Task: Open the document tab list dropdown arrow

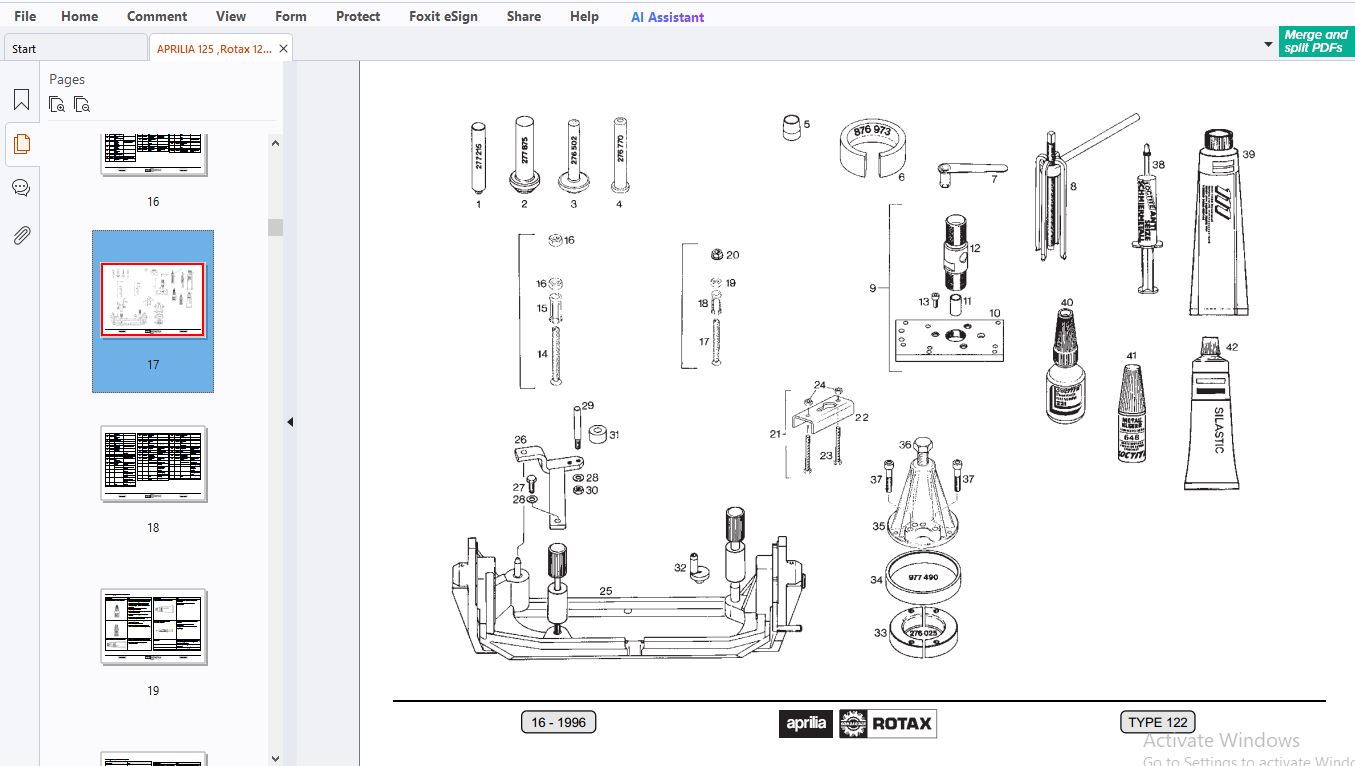Action: tap(1268, 45)
